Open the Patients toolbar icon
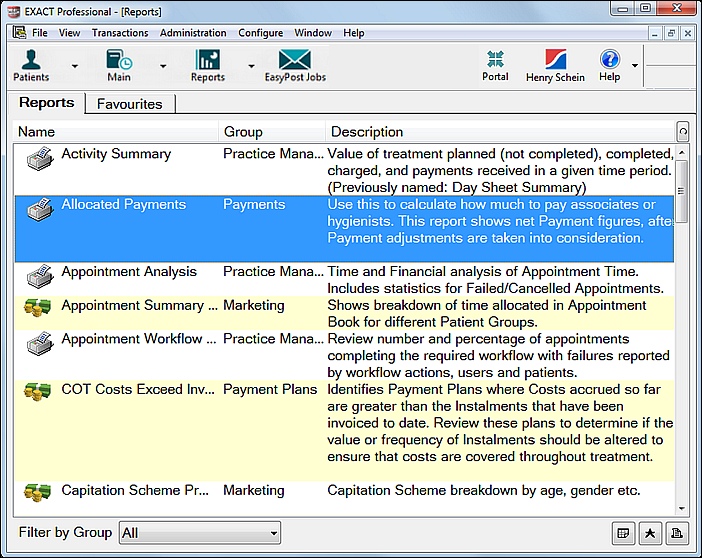 pos(31,65)
